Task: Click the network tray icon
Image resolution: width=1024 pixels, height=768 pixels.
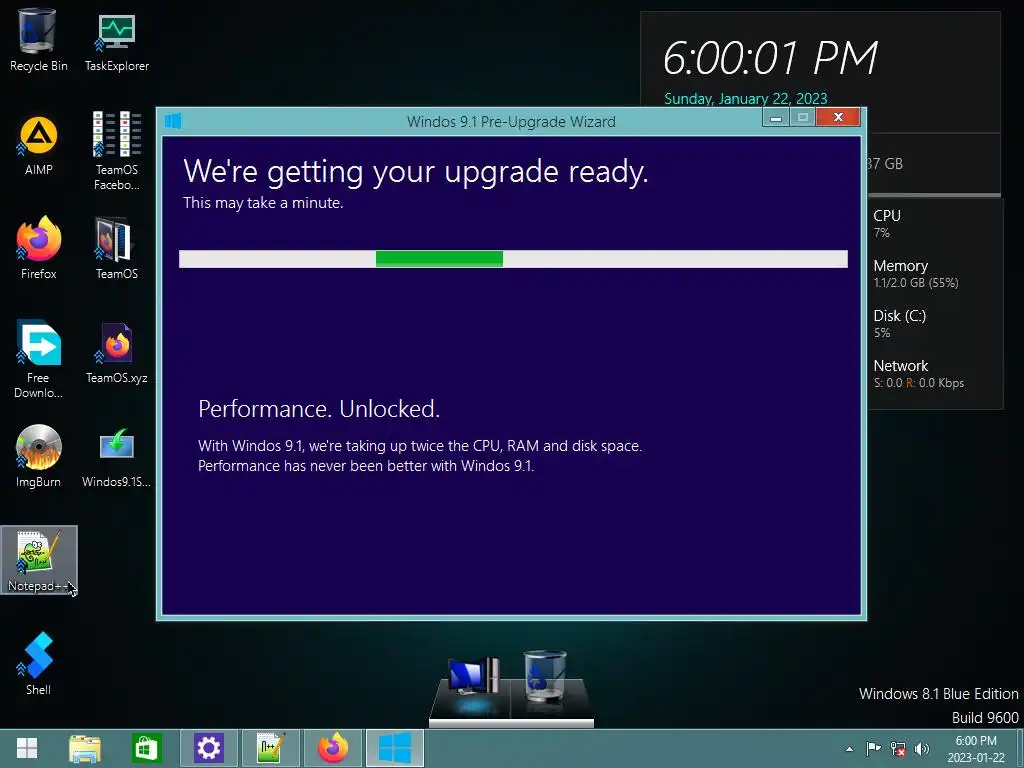Action: point(898,748)
